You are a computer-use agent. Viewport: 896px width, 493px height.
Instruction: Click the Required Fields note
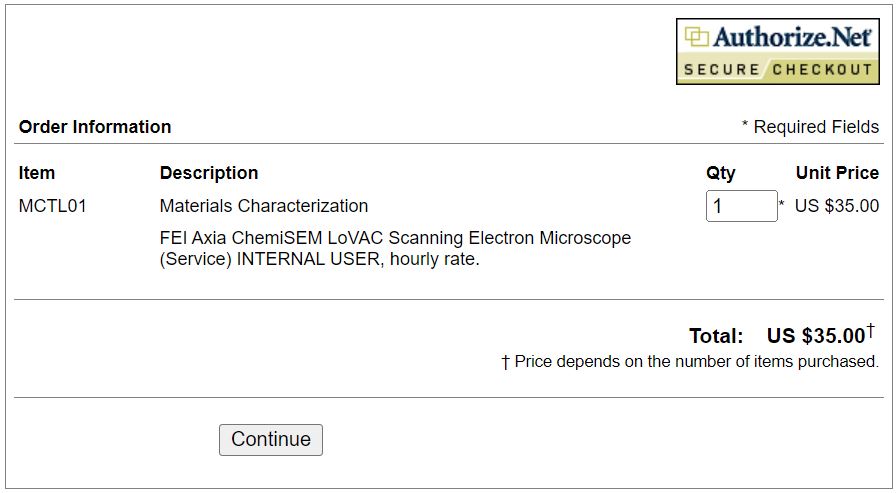tap(810, 127)
